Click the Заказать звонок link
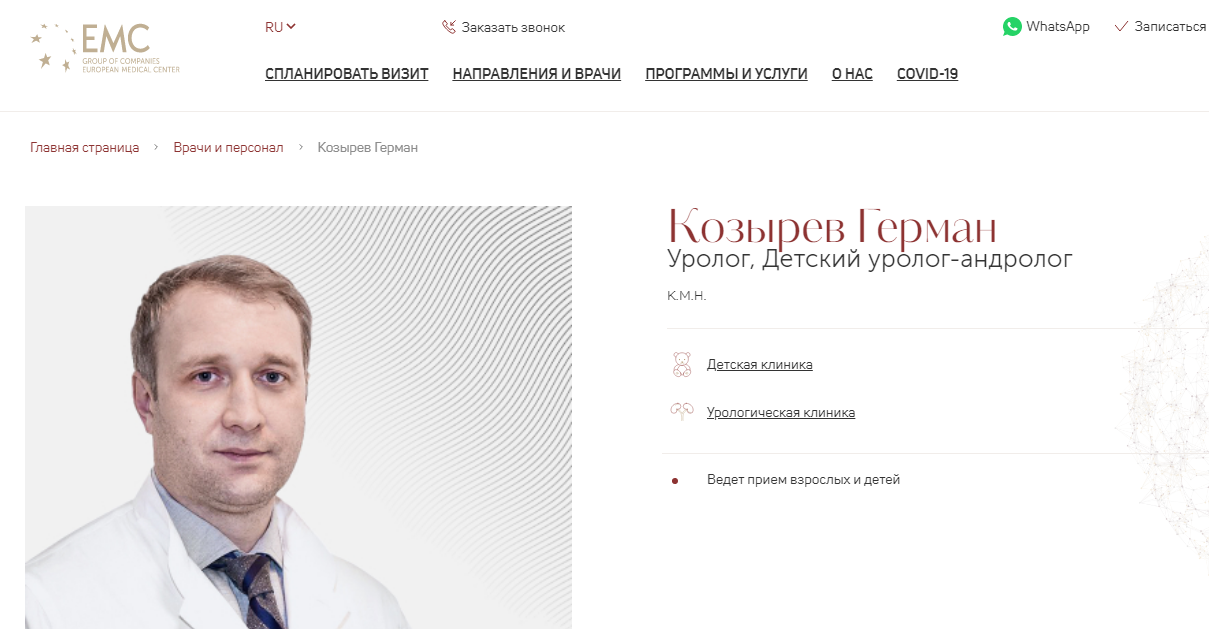The width and height of the screenshot is (1209, 629). tap(513, 27)
